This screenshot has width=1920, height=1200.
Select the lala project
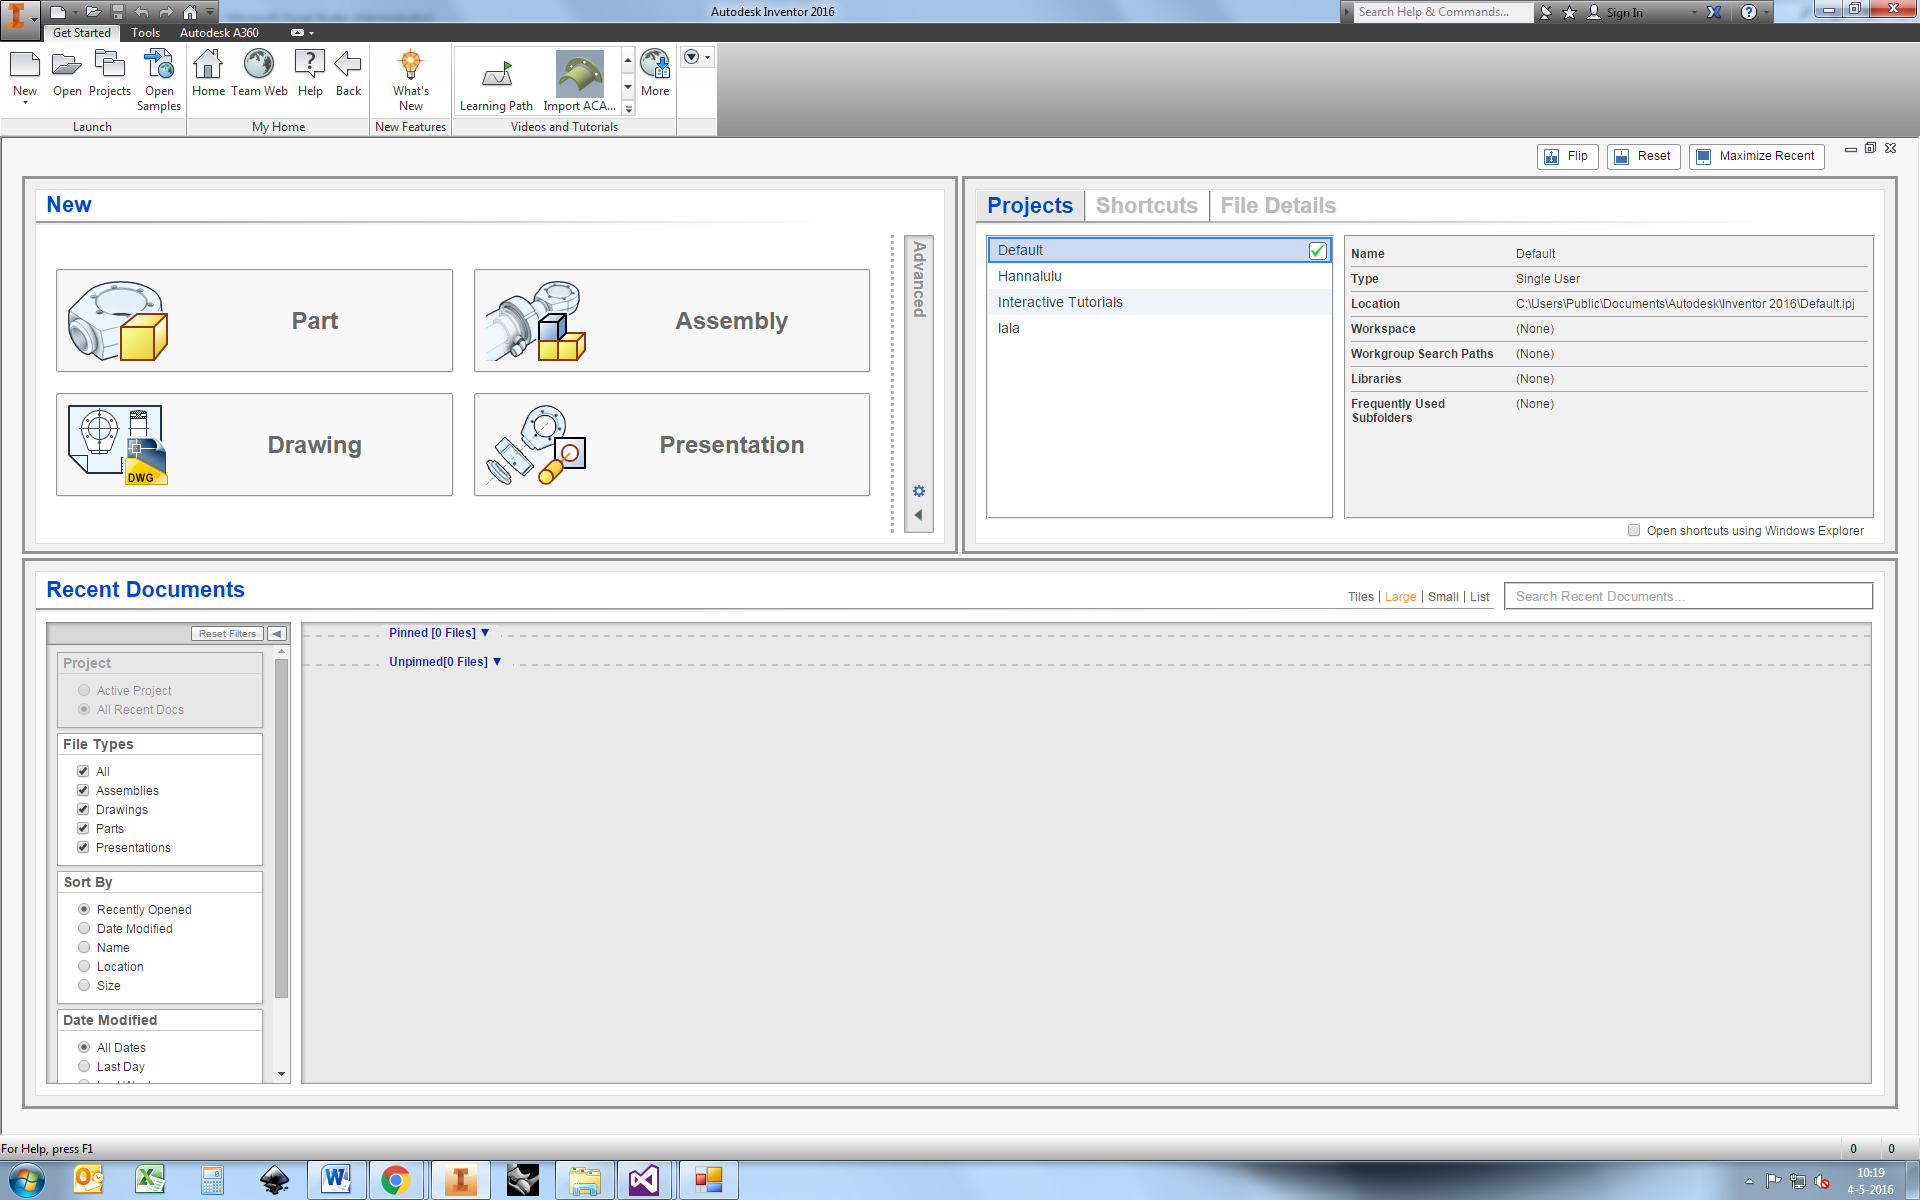point(1159,329)
